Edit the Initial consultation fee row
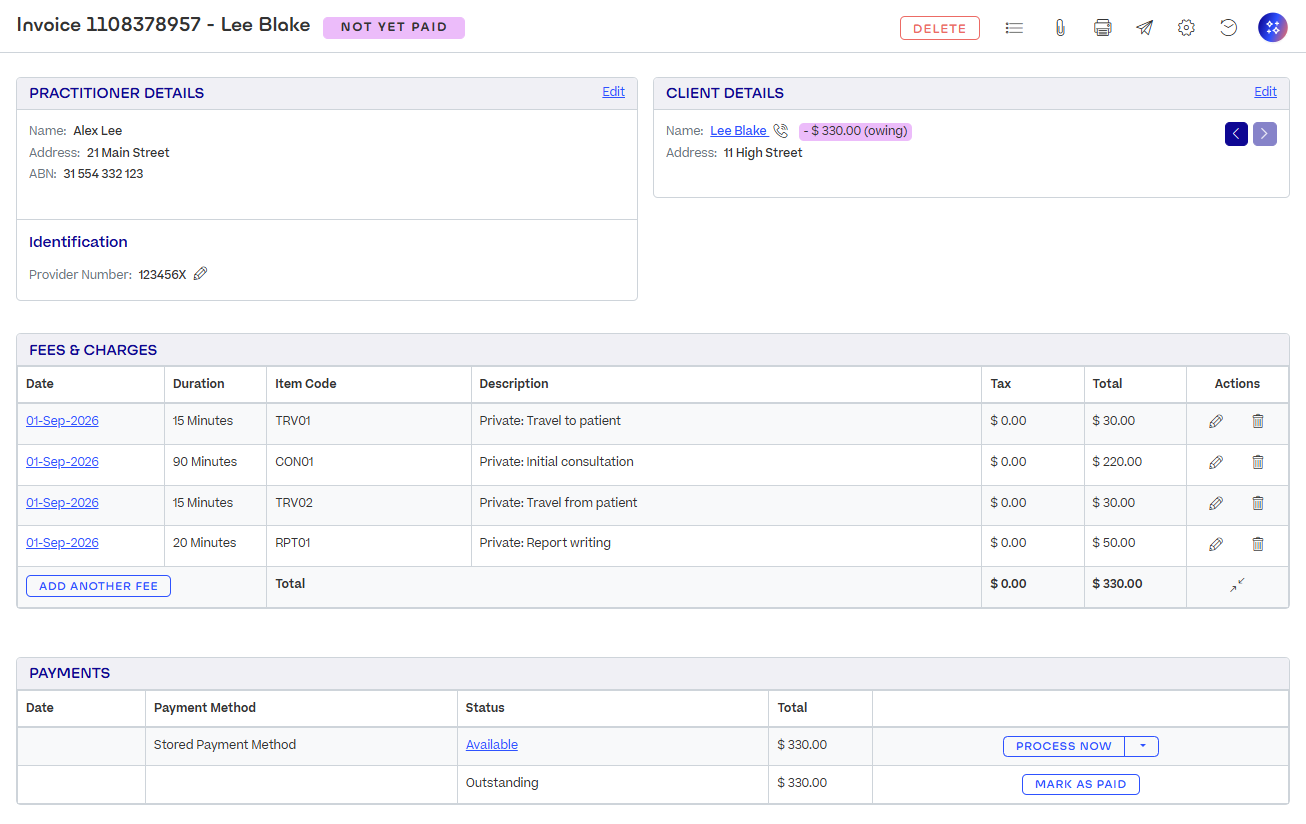The width and height of the screenshot is (1306, 824). tap(1216, 462)
